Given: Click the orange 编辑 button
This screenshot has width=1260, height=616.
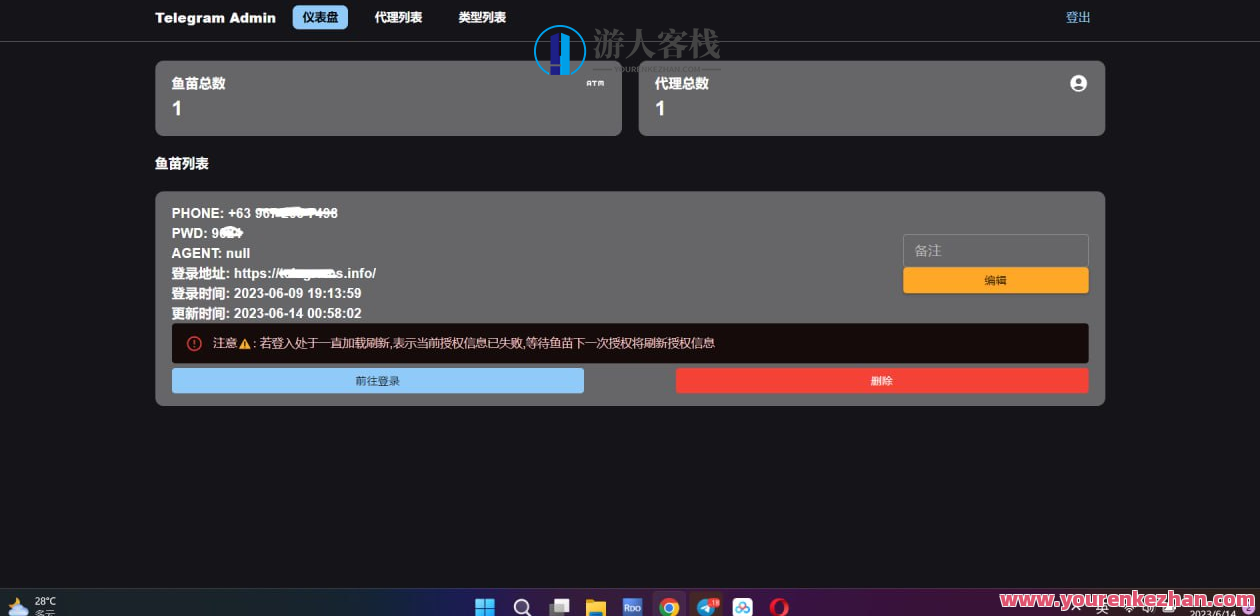Looking at the screenshot, I should click(995, 280).
